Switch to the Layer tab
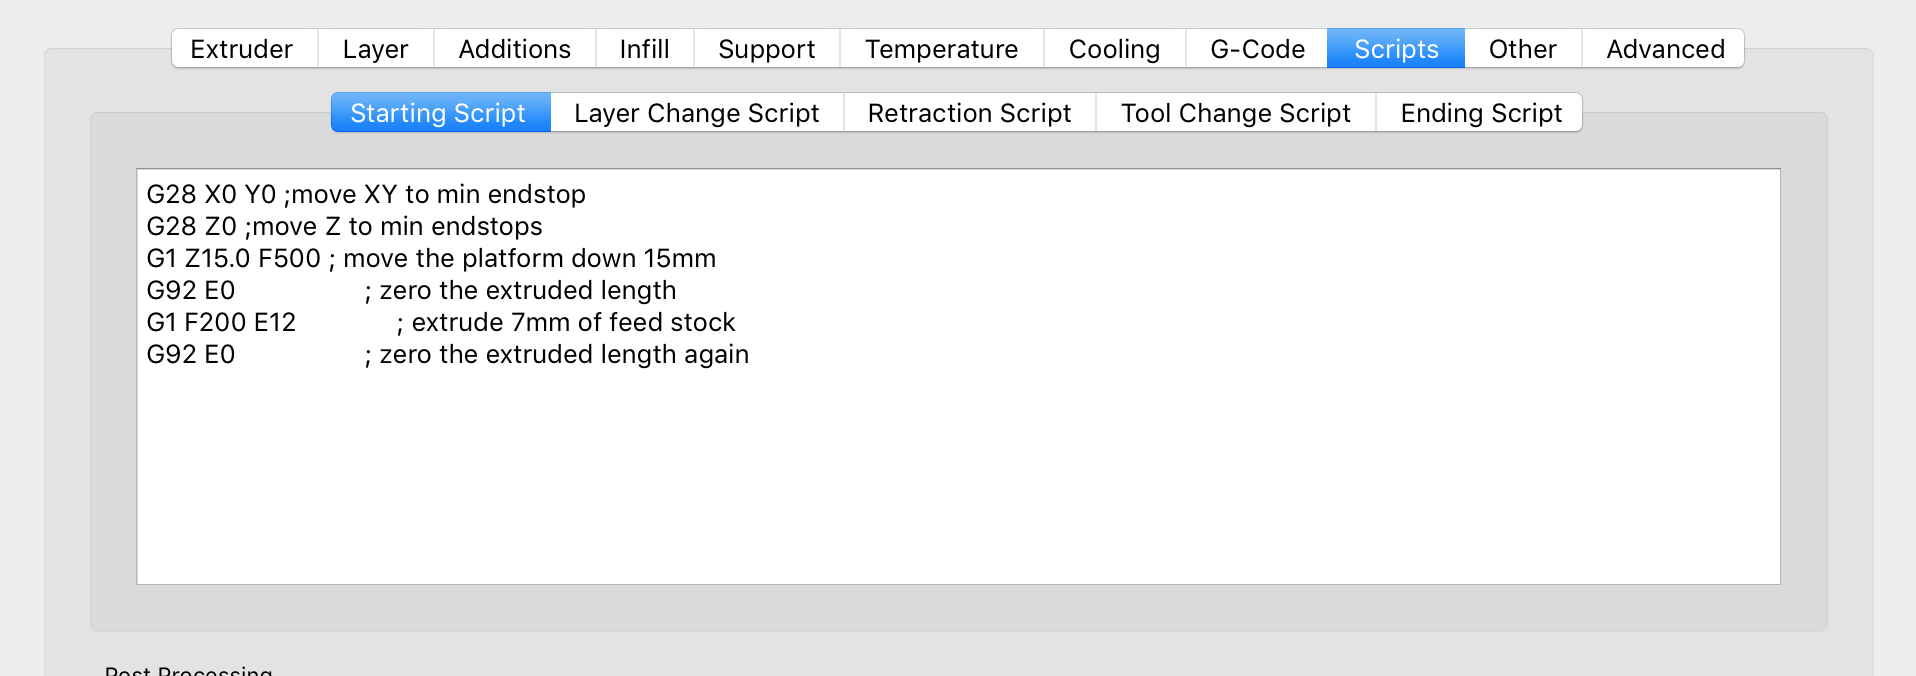Image resolution: width=1916 pixels, height=676 pixels. (375, 49)
